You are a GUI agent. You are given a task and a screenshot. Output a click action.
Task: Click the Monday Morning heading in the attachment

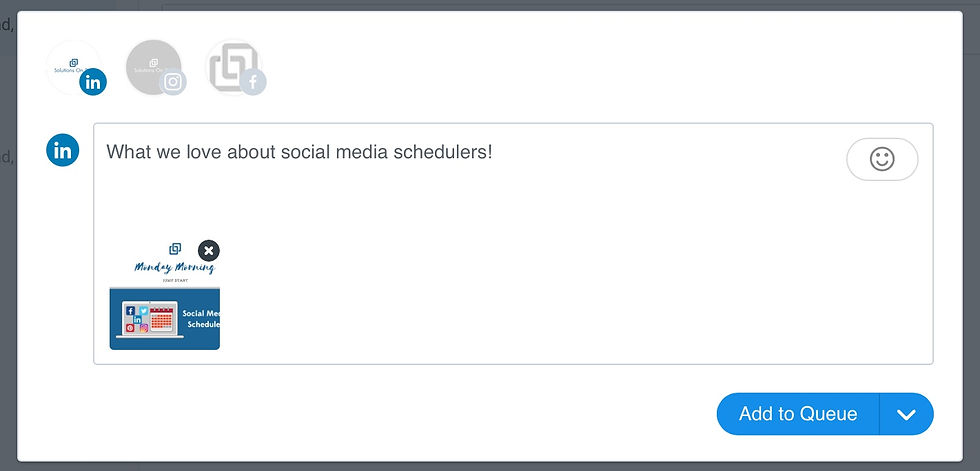(174, 267)
